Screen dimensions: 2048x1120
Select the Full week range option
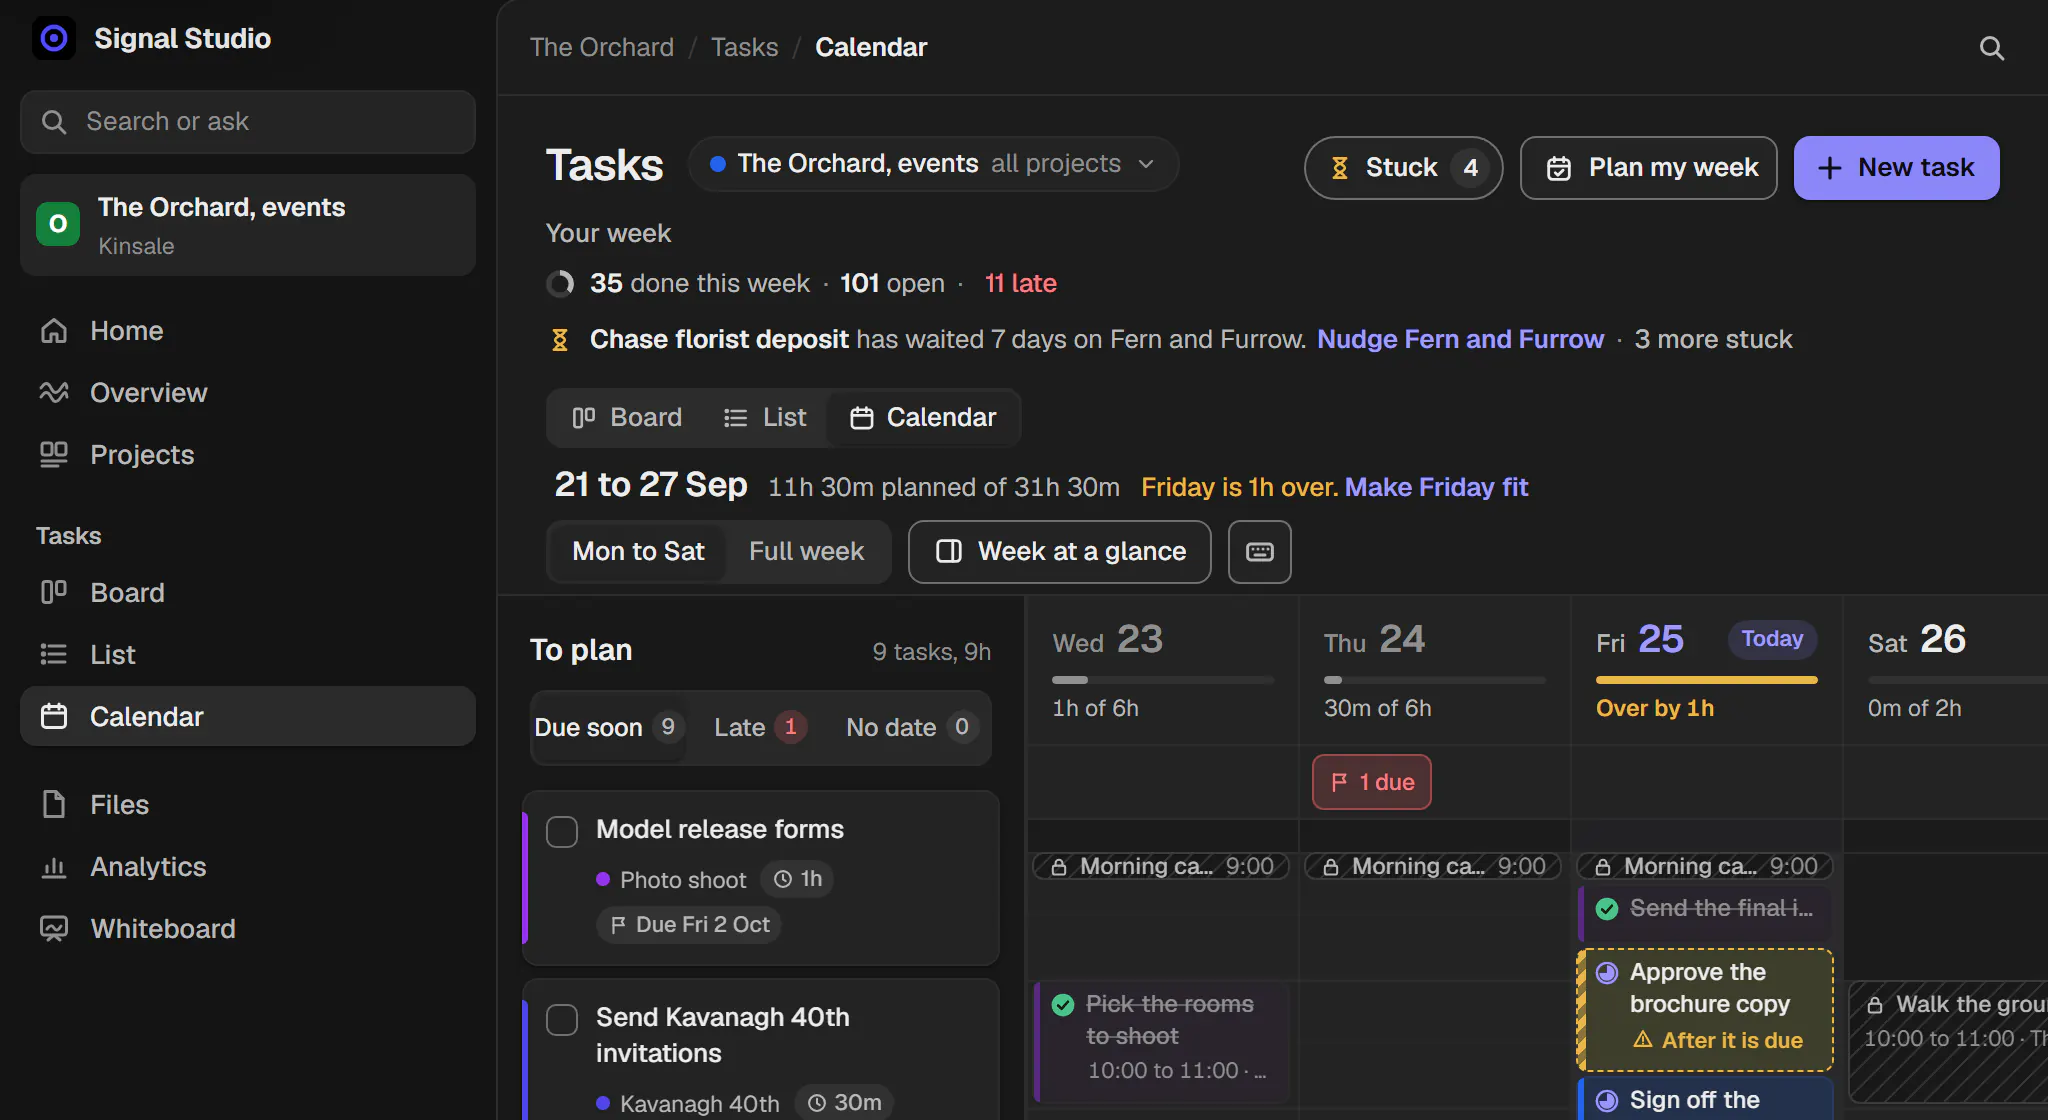[806, 551]
